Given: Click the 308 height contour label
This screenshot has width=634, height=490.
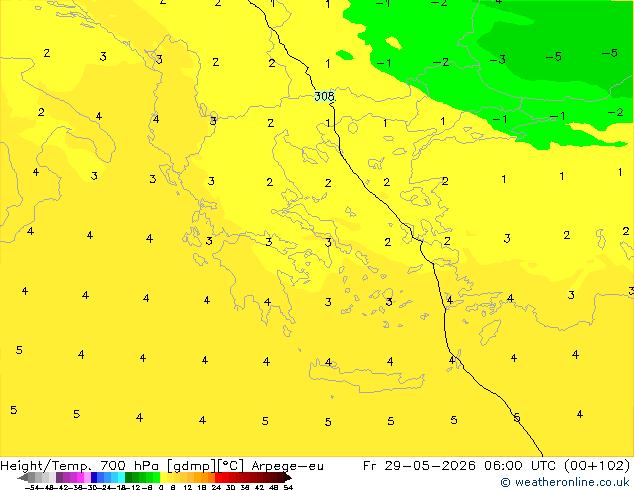Looking at the screenshot, I should [x=324, y=96].
